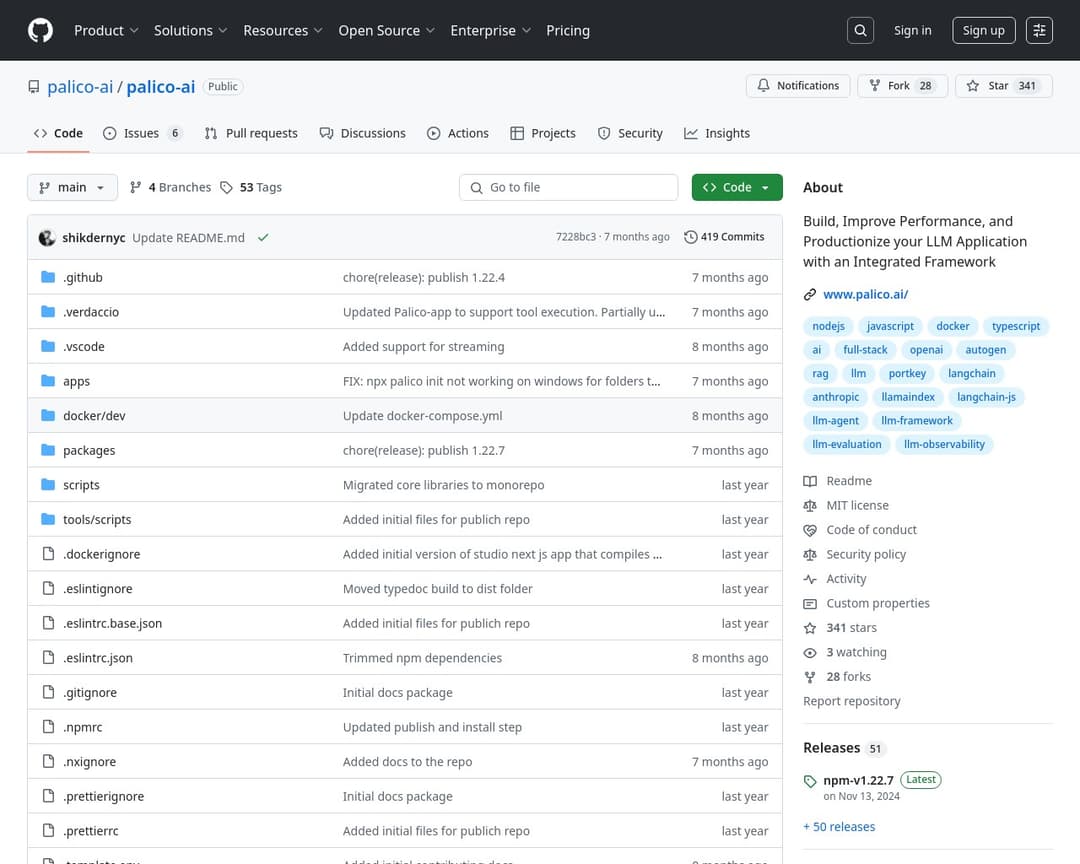Open shikdernyc avatar next to latest commit
1080x864 pixels.
click(x=47, y=238)
